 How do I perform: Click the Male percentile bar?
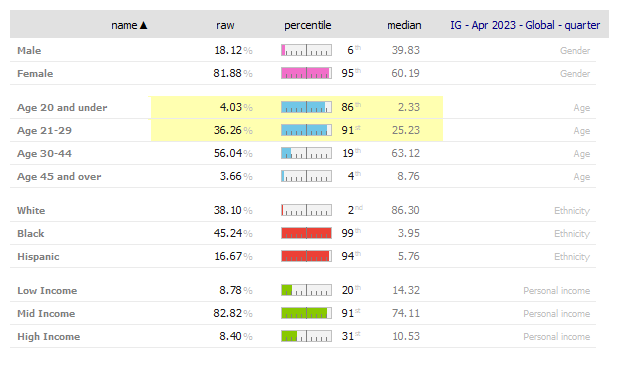[306, 50]
